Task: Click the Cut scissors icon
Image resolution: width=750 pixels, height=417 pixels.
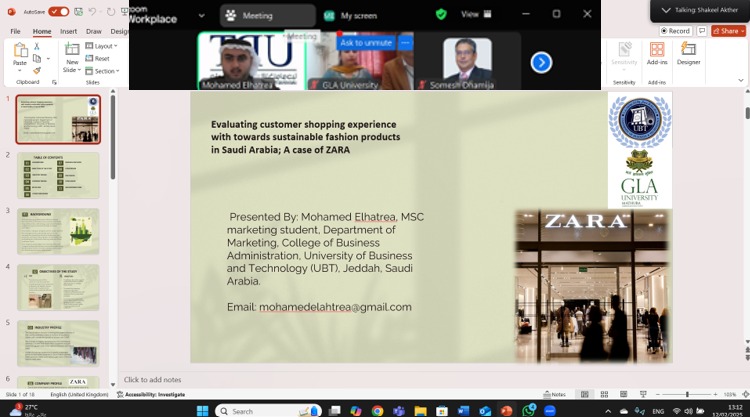Action: (x=37, y=46)
